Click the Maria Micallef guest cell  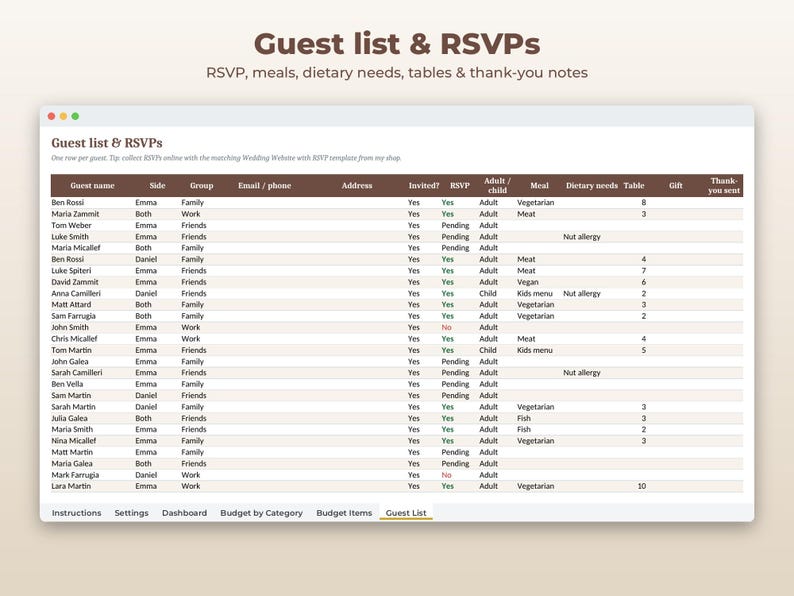[x=75, y=248]
